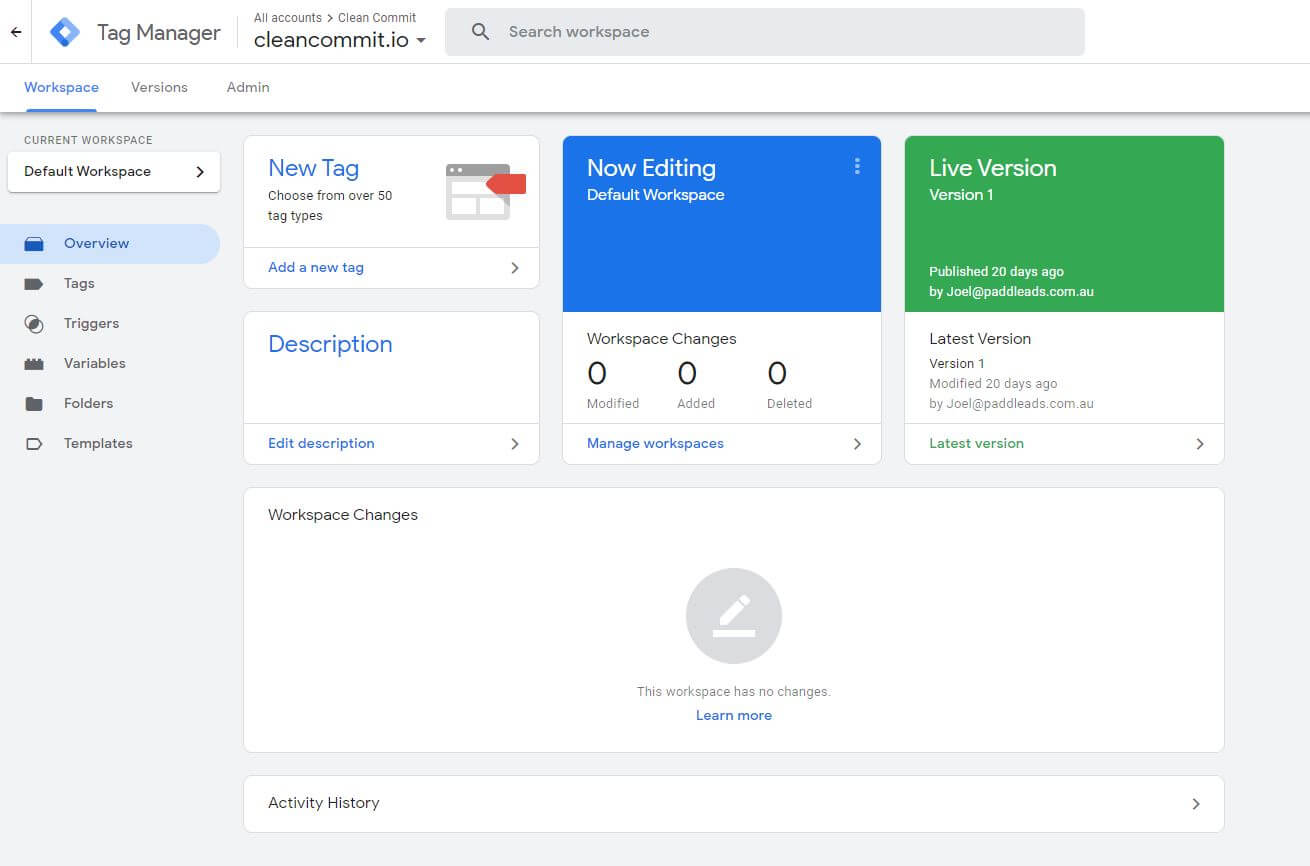Click the Activity History title
1310x866 pixels.
coord(324,803)
